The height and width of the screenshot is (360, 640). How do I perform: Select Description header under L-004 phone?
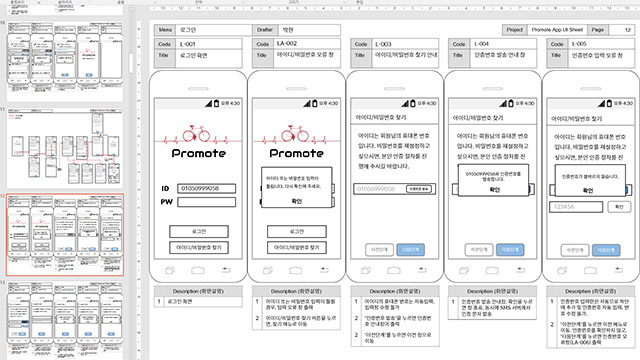coord(492,291)
